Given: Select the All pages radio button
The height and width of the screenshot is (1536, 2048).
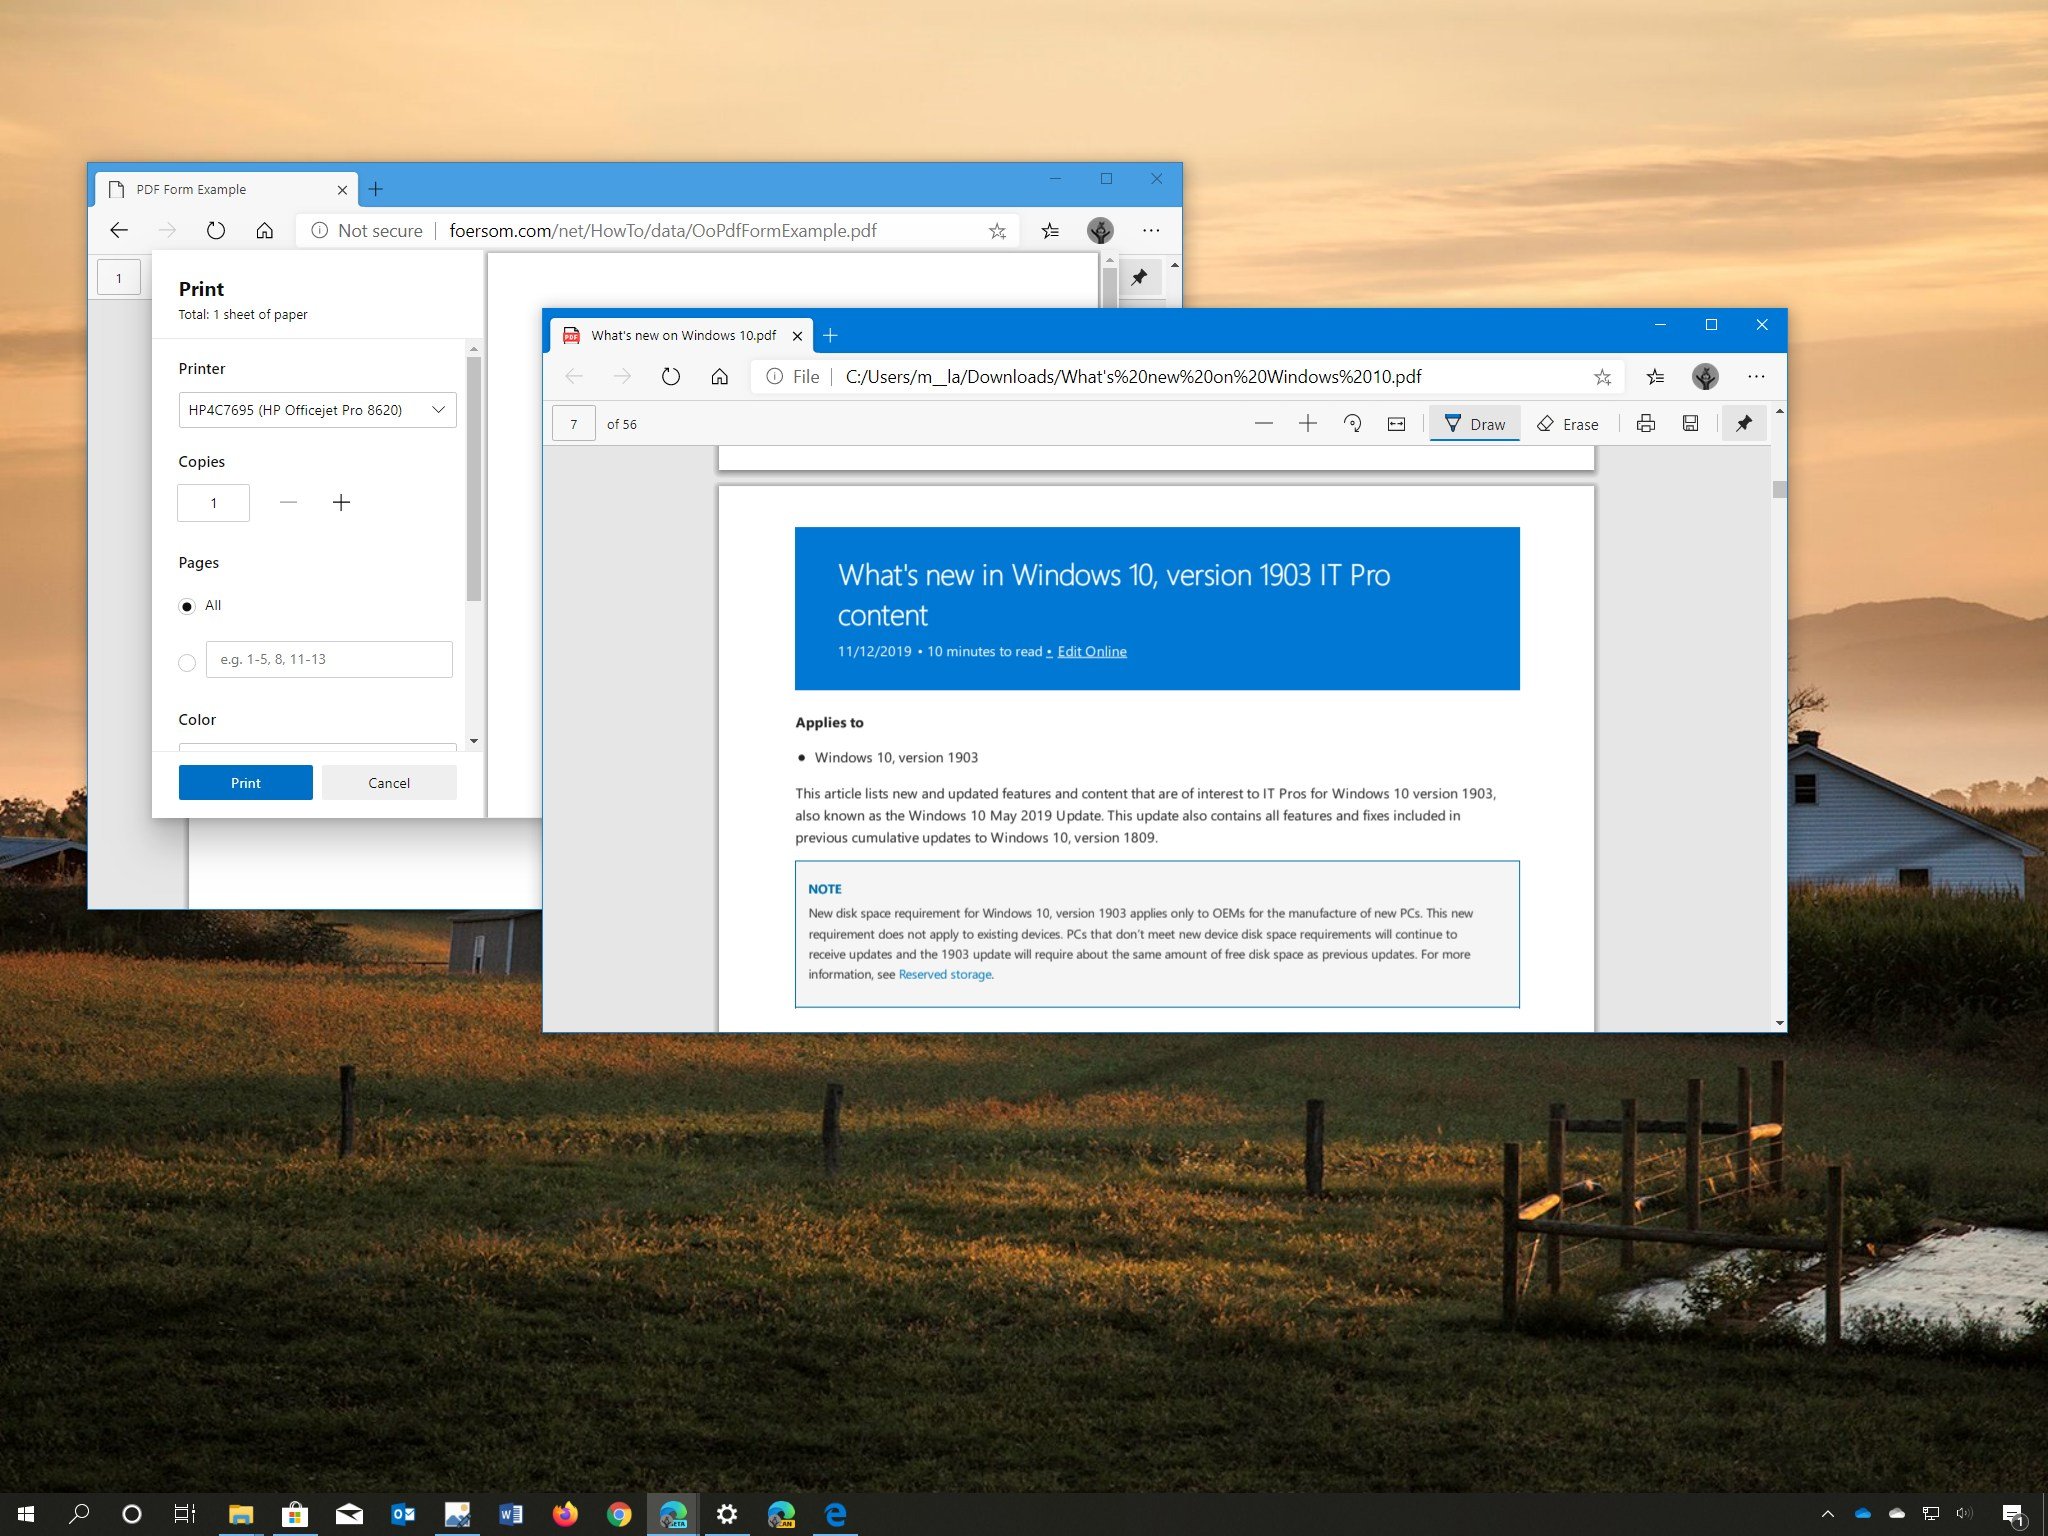Looking at the screenshot, I should coord(187,607).
